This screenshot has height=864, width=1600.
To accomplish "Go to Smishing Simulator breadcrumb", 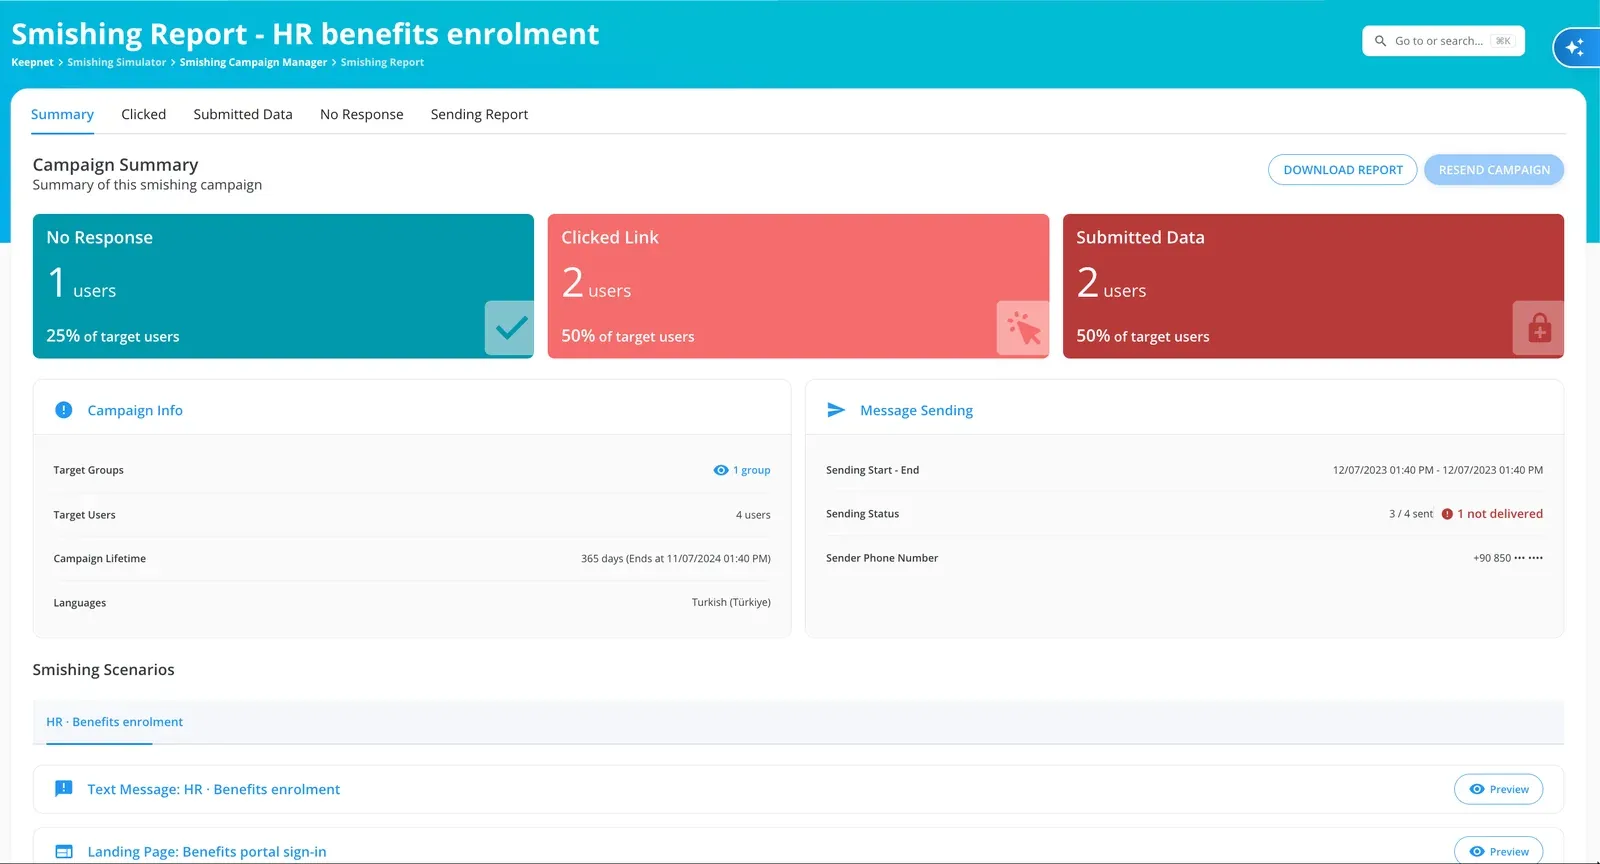I will 116,62.
